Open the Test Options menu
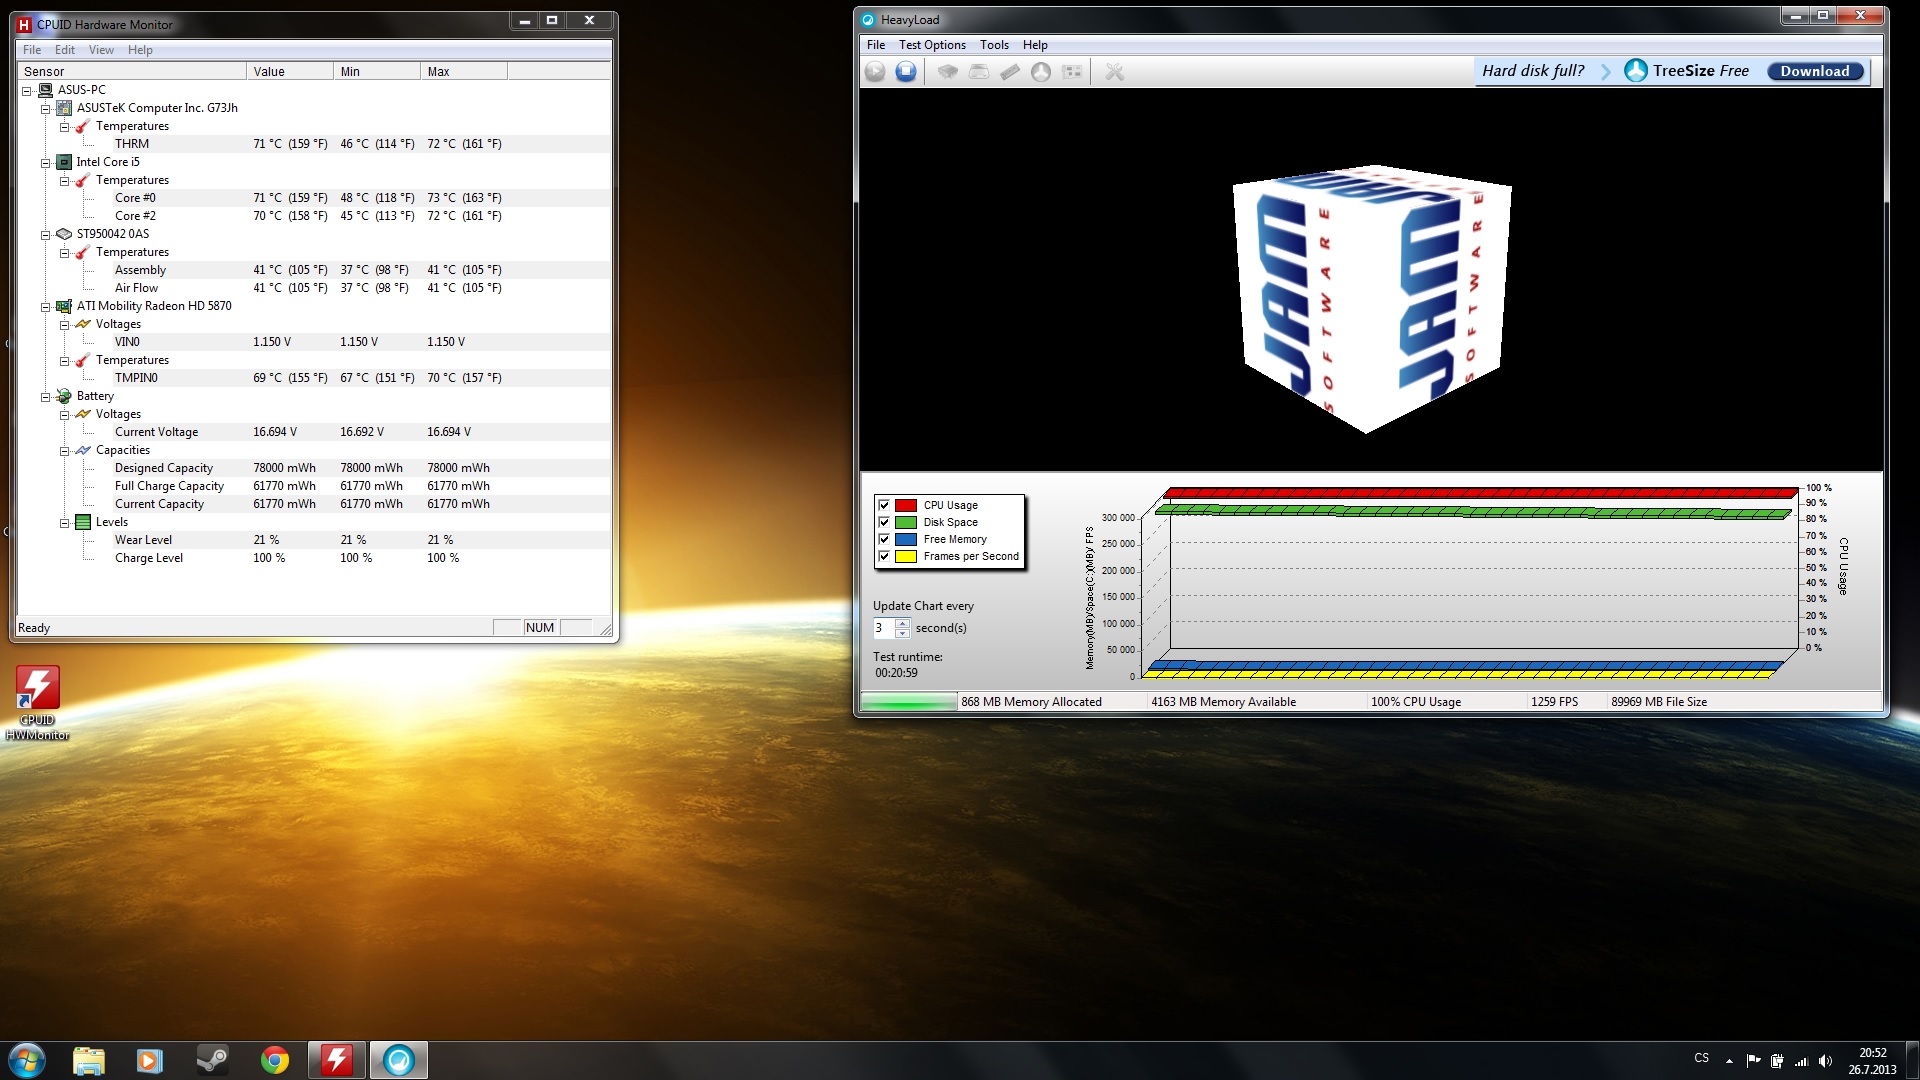 pyautogui.click(x=931, y=45)
